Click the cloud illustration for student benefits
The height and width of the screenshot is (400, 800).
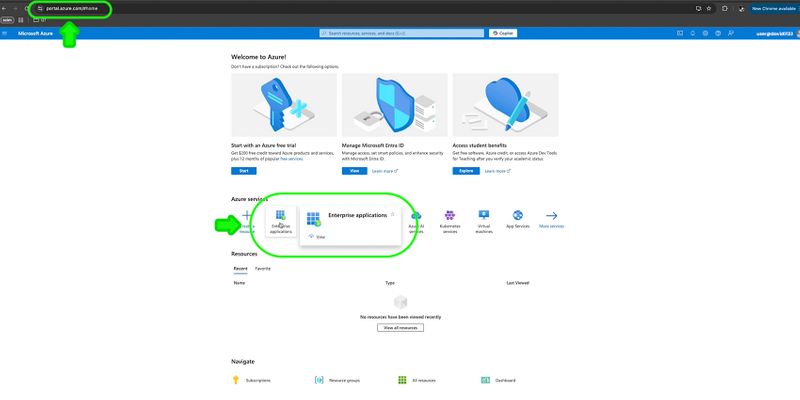click(506, 105)
